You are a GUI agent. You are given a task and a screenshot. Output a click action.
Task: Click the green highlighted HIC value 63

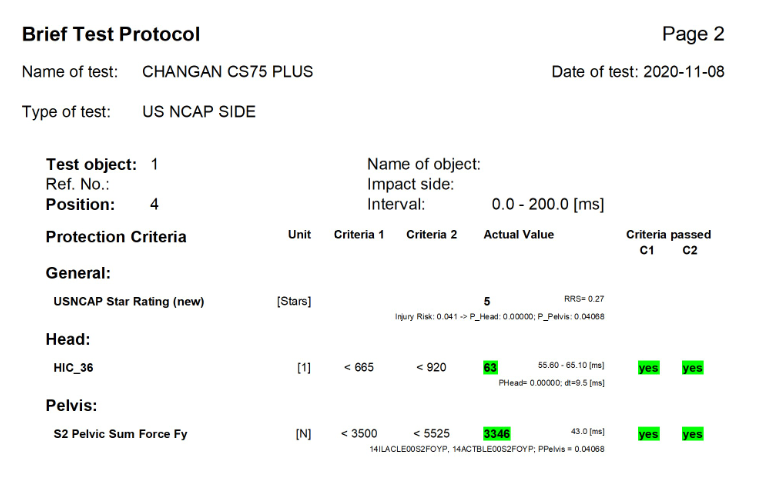pos(491,368)
